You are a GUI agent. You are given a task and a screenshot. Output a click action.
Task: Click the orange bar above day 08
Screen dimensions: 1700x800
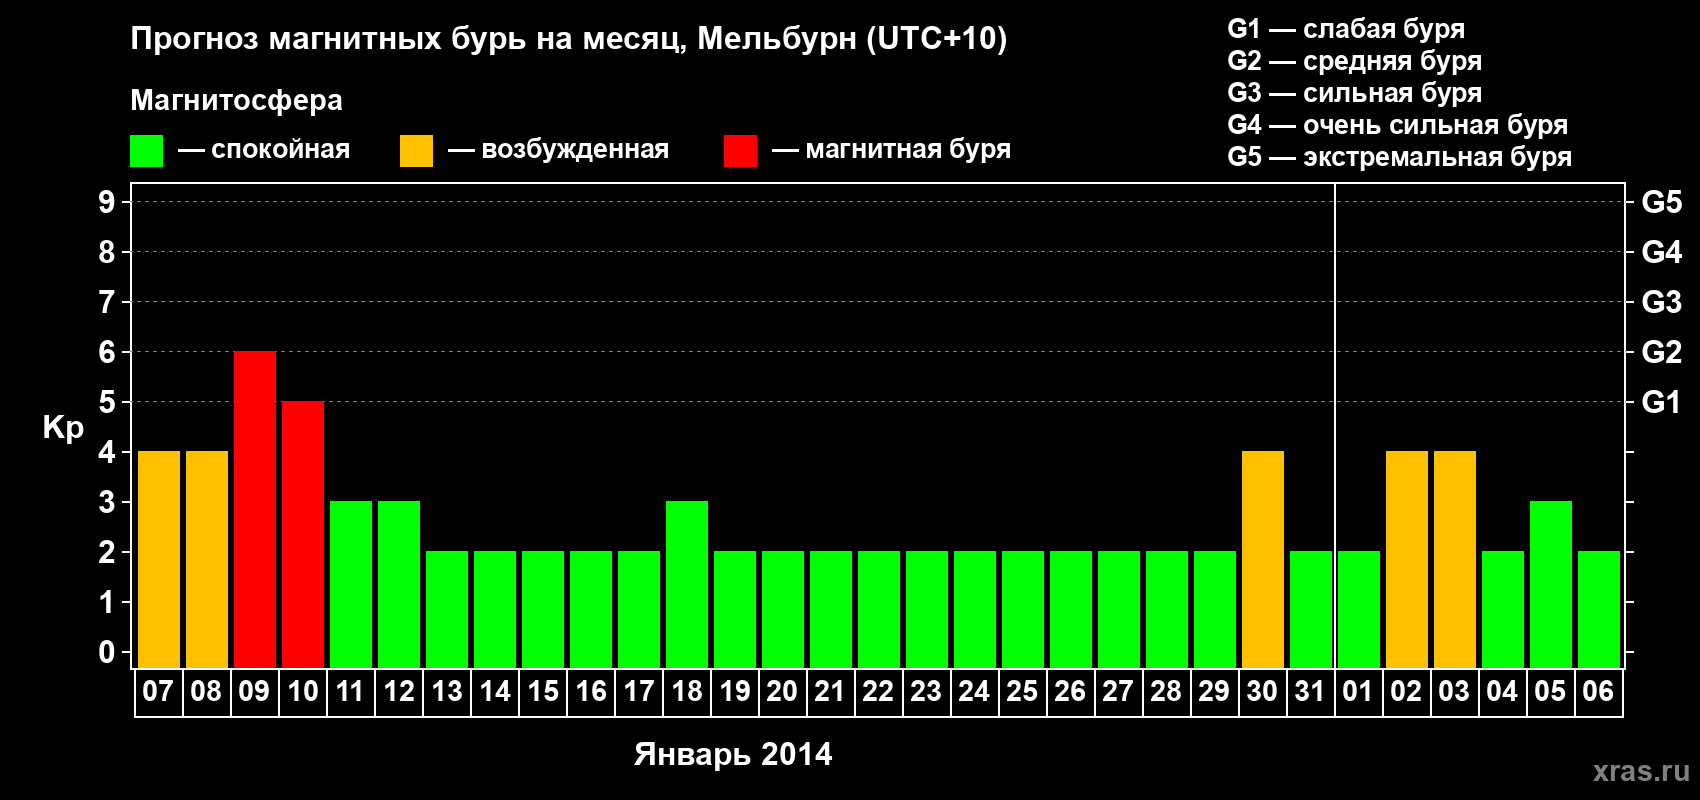(x=207, y=559)
